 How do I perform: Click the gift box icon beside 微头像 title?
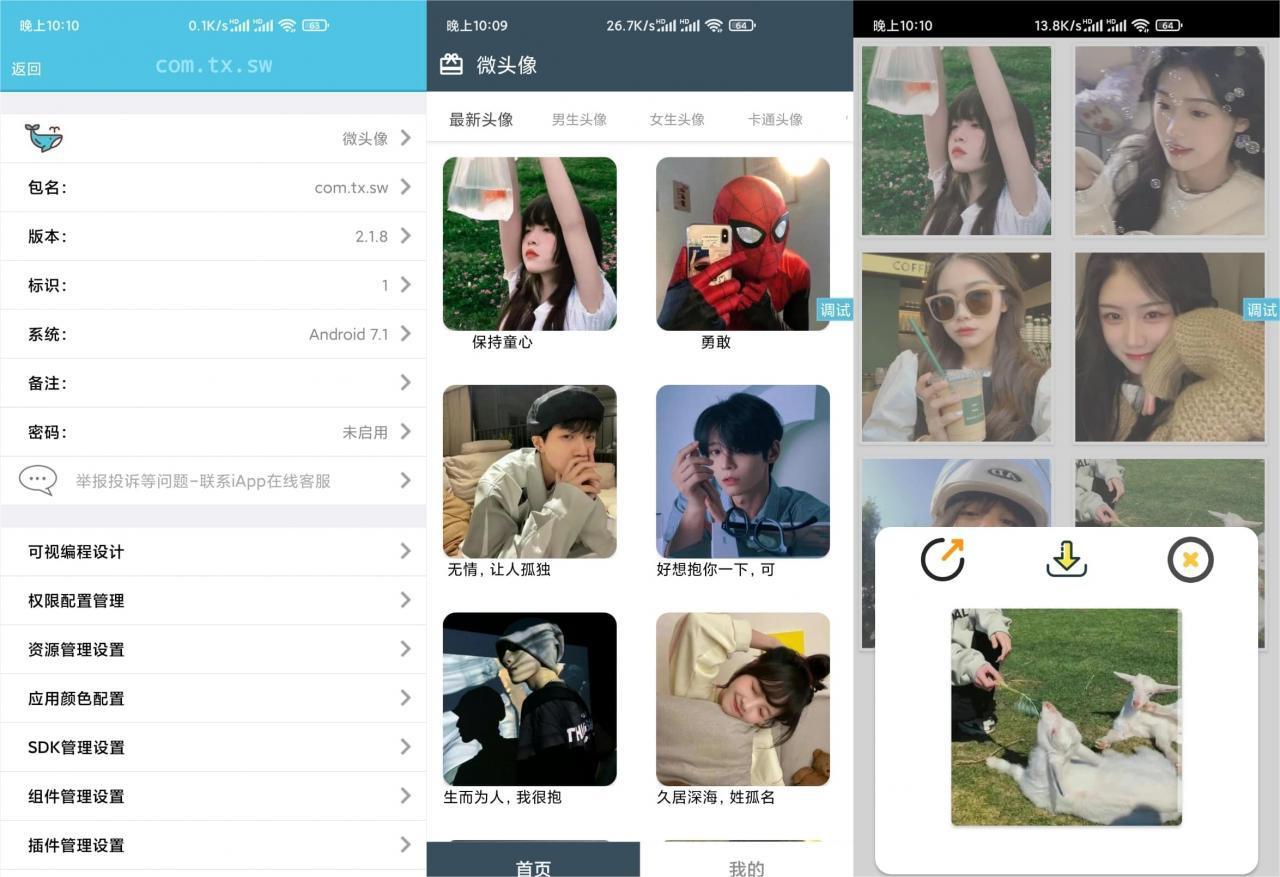452,65
